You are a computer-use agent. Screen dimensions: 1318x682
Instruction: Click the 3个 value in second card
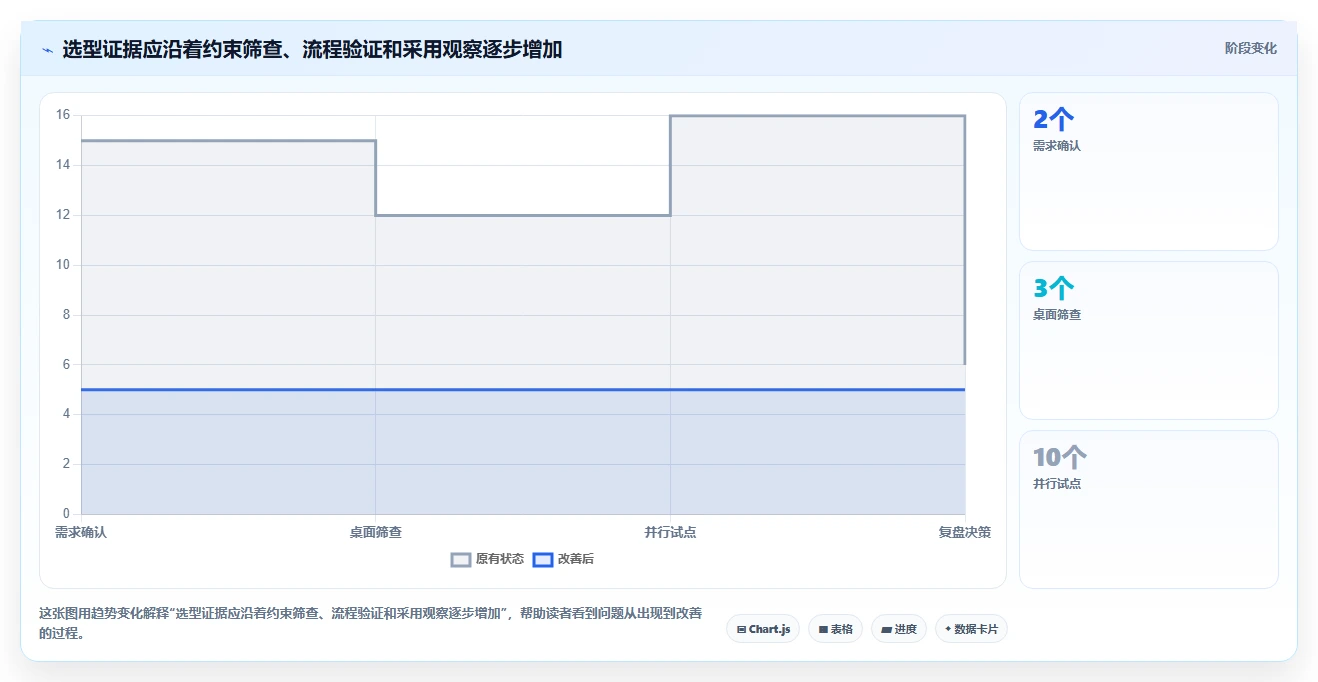coord(1053,289)
